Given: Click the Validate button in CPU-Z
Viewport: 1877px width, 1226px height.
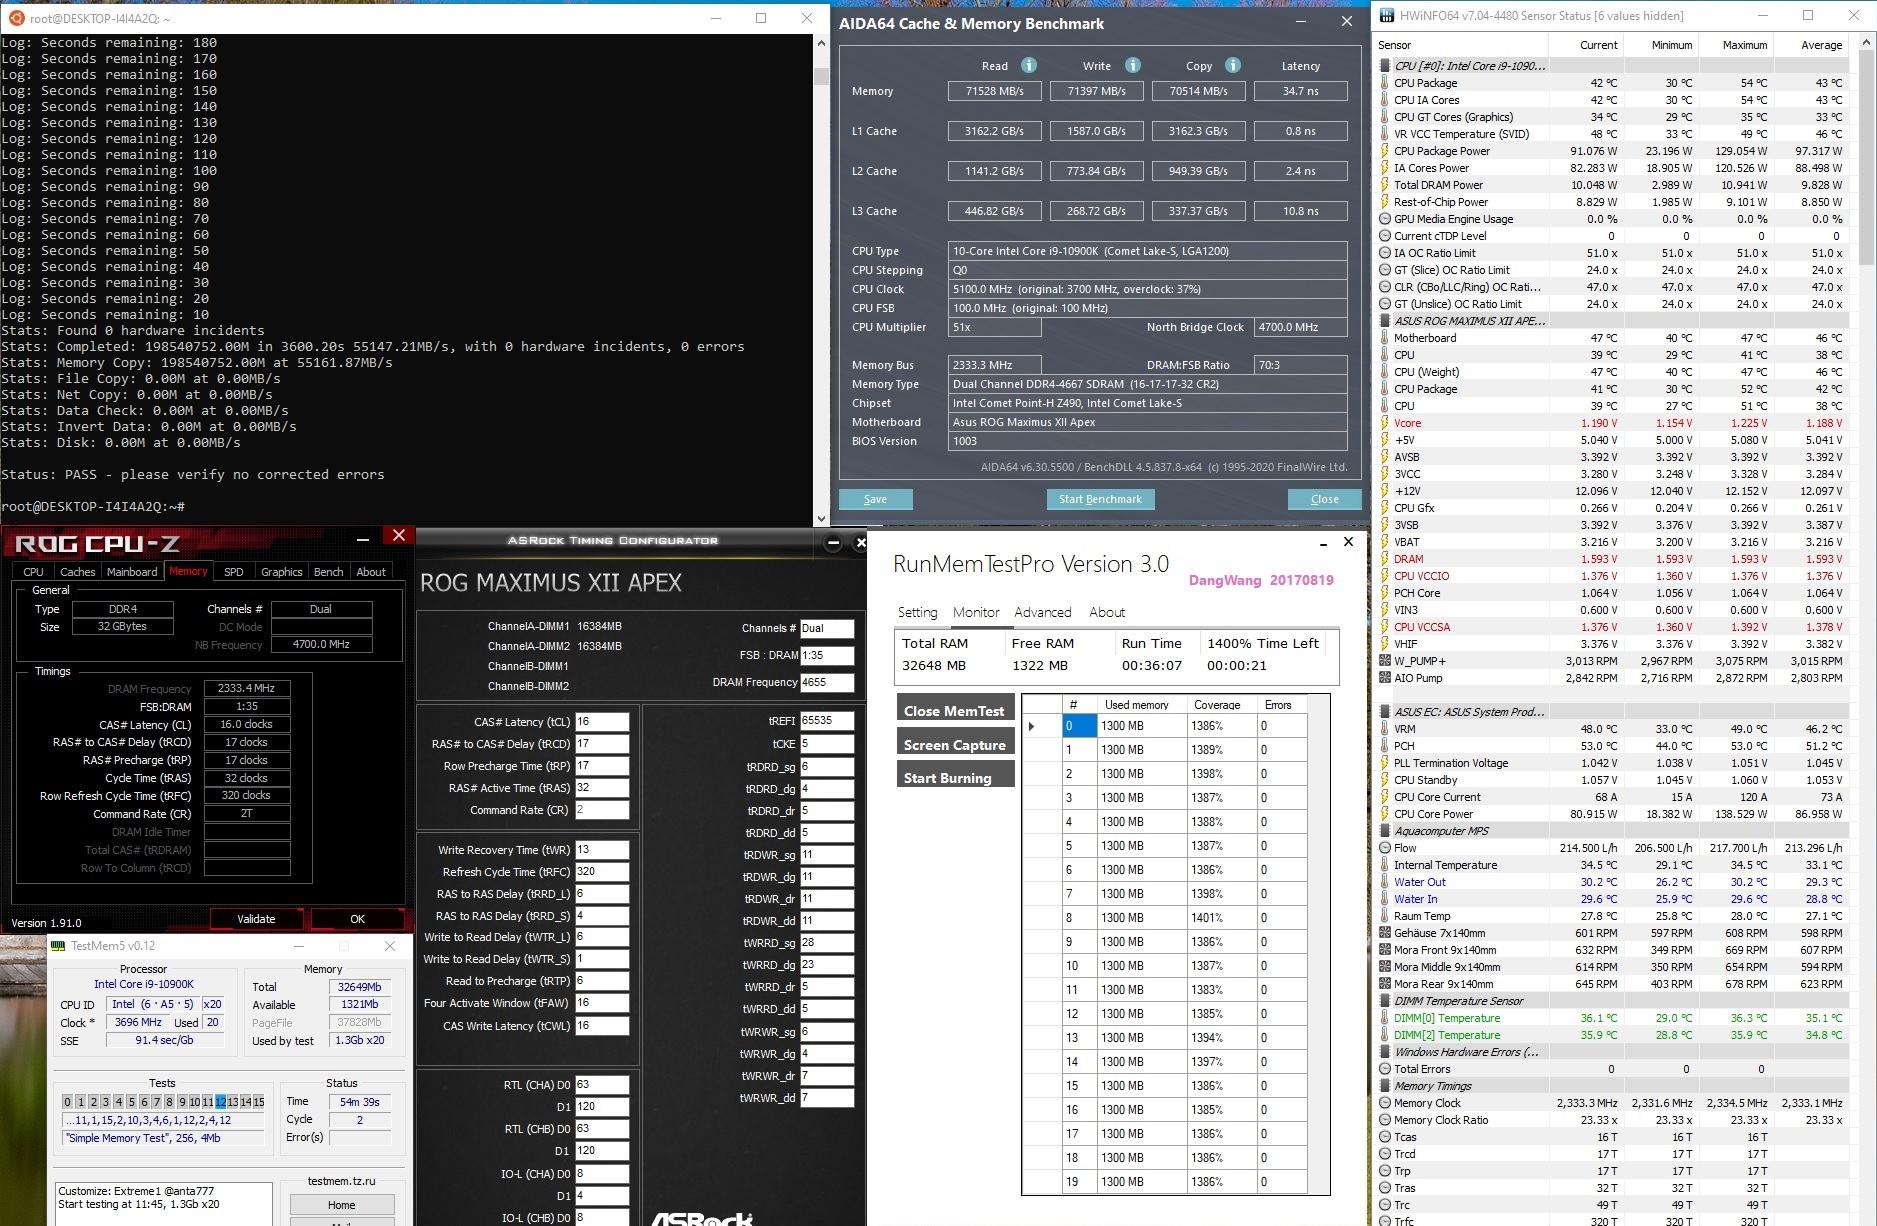Looking at the screenshot, I should (x=256, y=918).
